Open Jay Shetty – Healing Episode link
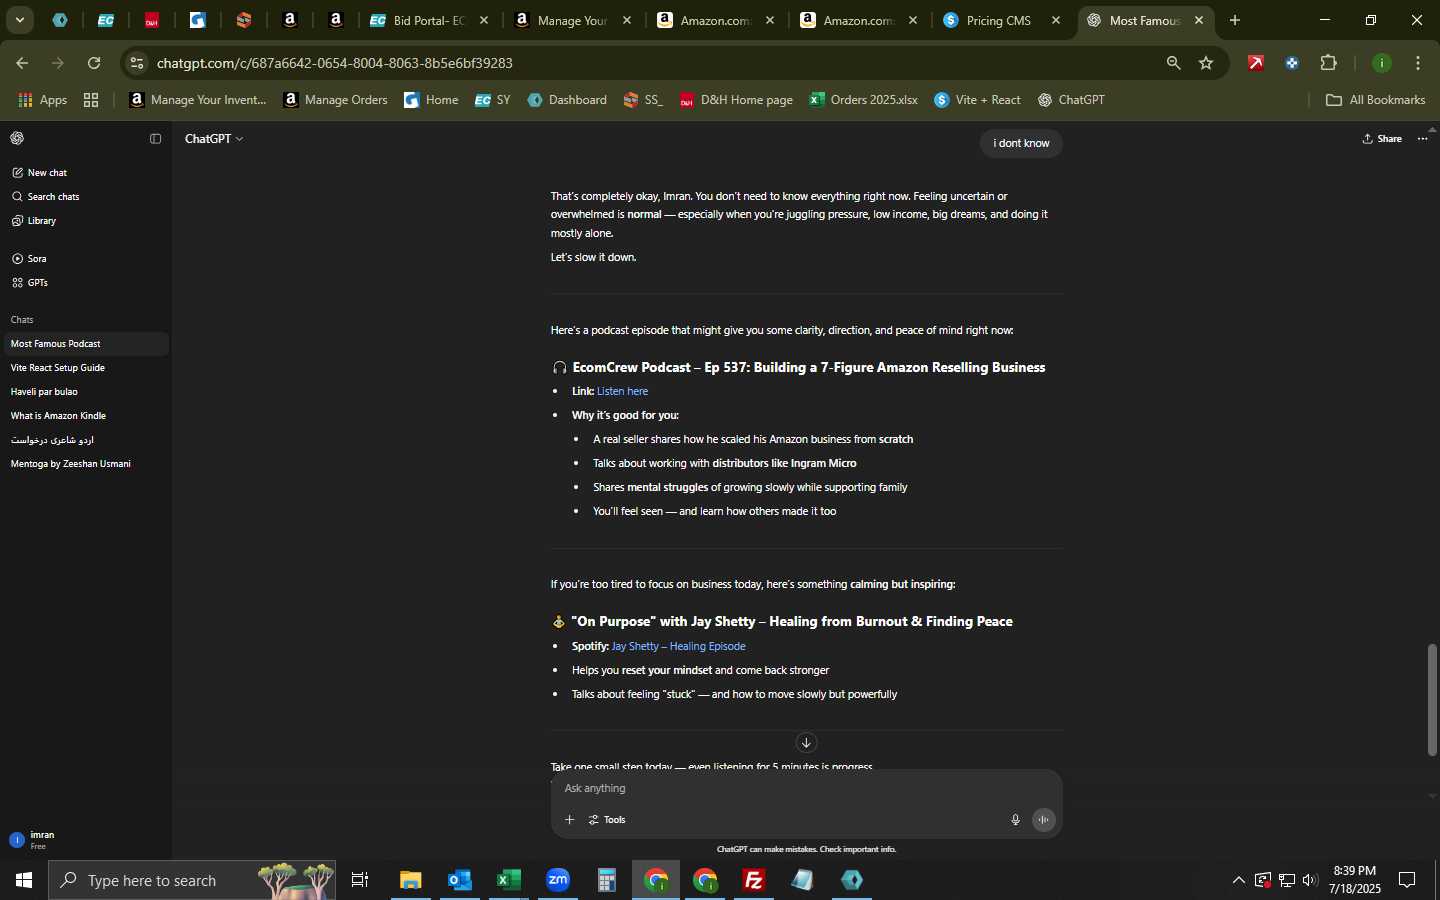Viewport: 1440px width, 900px height. click(x=678, y=646)
